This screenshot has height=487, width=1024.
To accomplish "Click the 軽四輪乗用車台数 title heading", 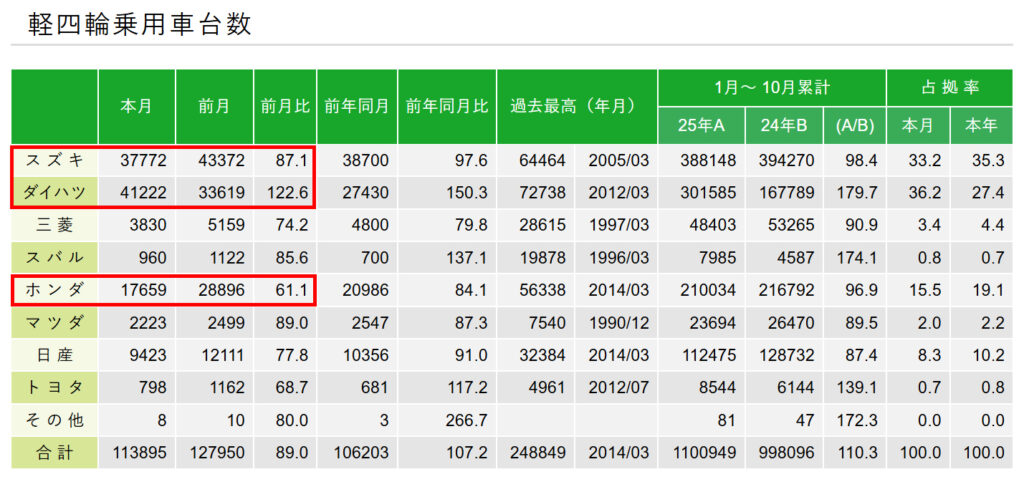I will coord(131,23).
